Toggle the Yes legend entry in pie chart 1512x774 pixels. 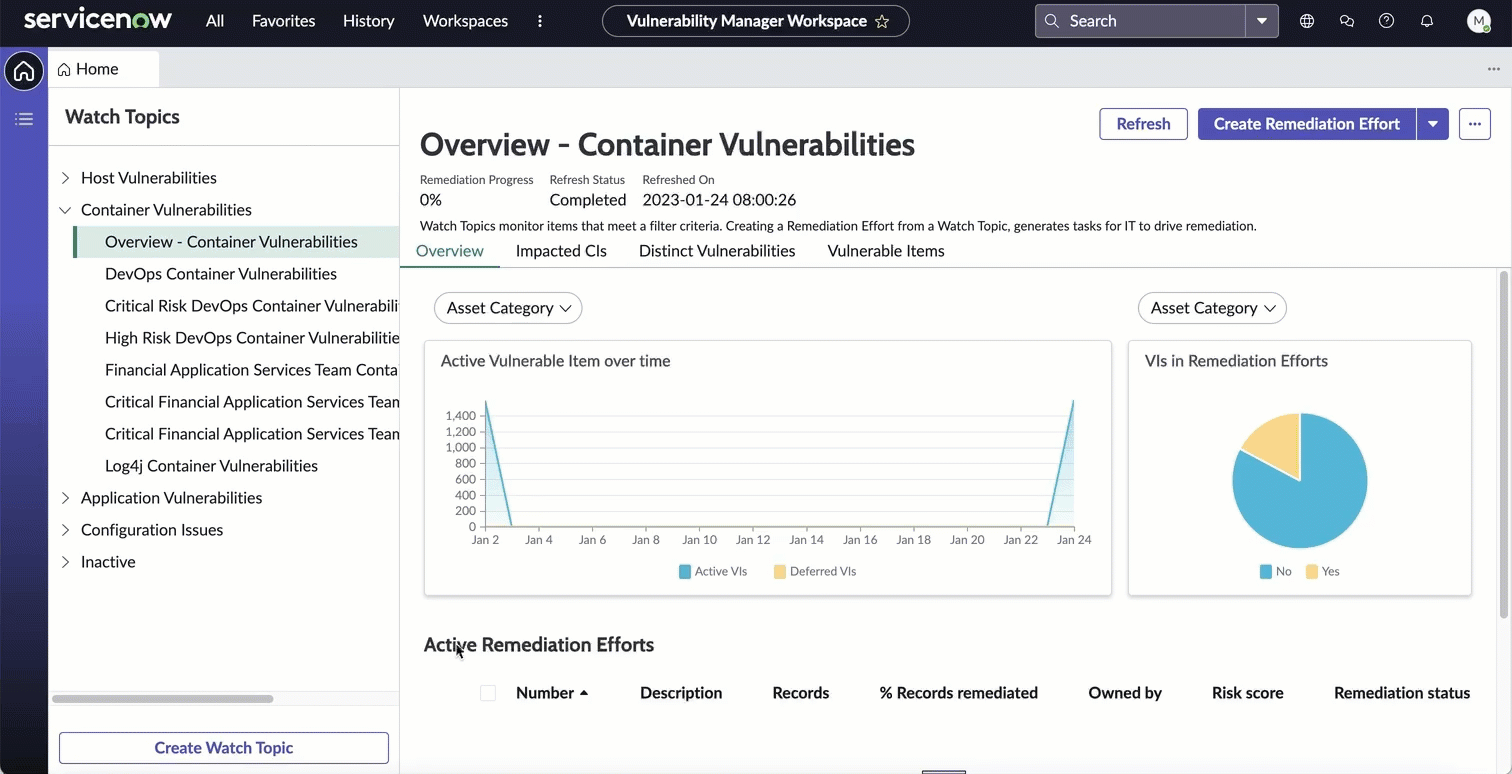pyautogui.click(x=1322, y=572)
